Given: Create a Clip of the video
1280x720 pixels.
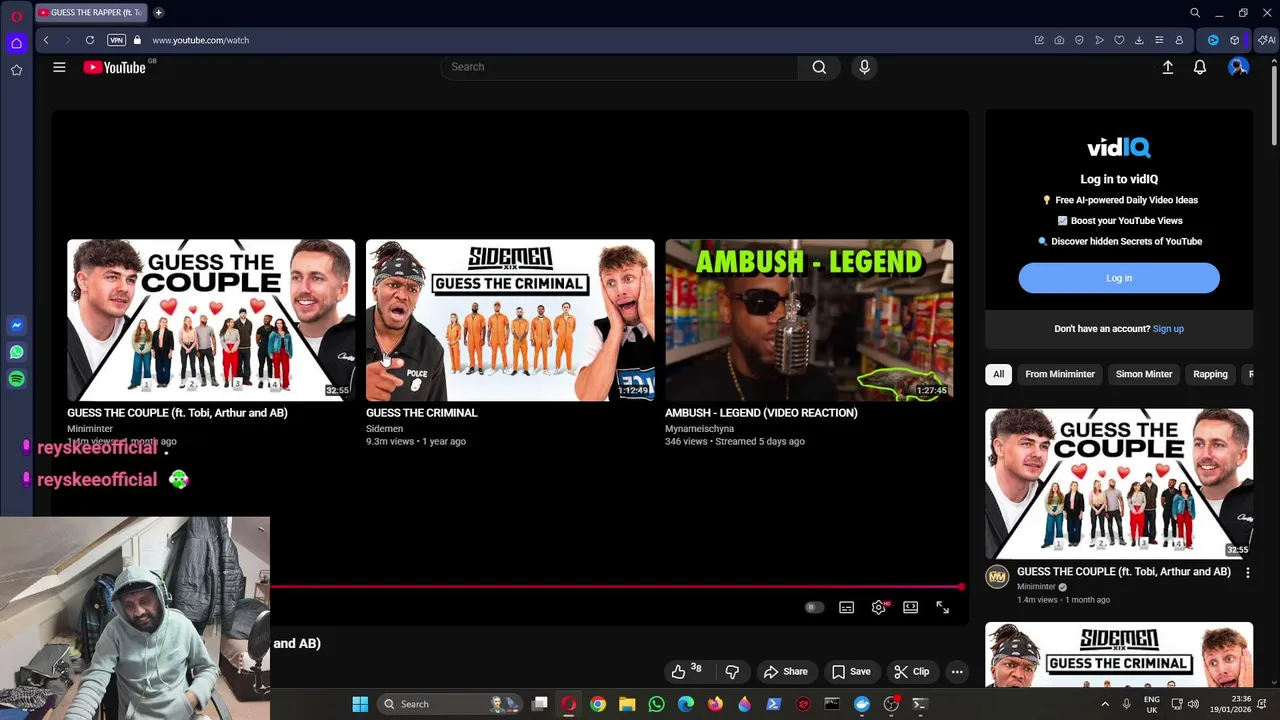Looking at the screenshot, I should pyautogui.click(x=912, y=672).
